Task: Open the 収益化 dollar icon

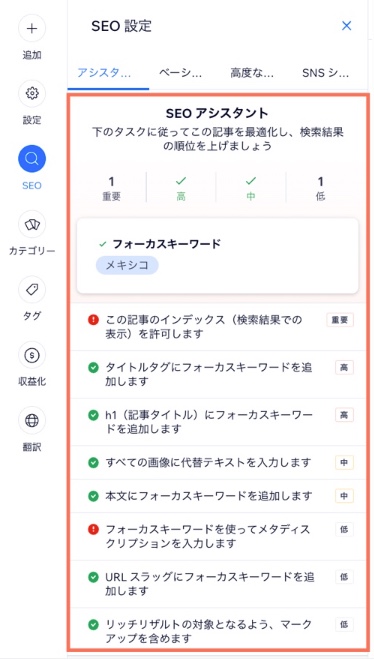Action: 32,355
